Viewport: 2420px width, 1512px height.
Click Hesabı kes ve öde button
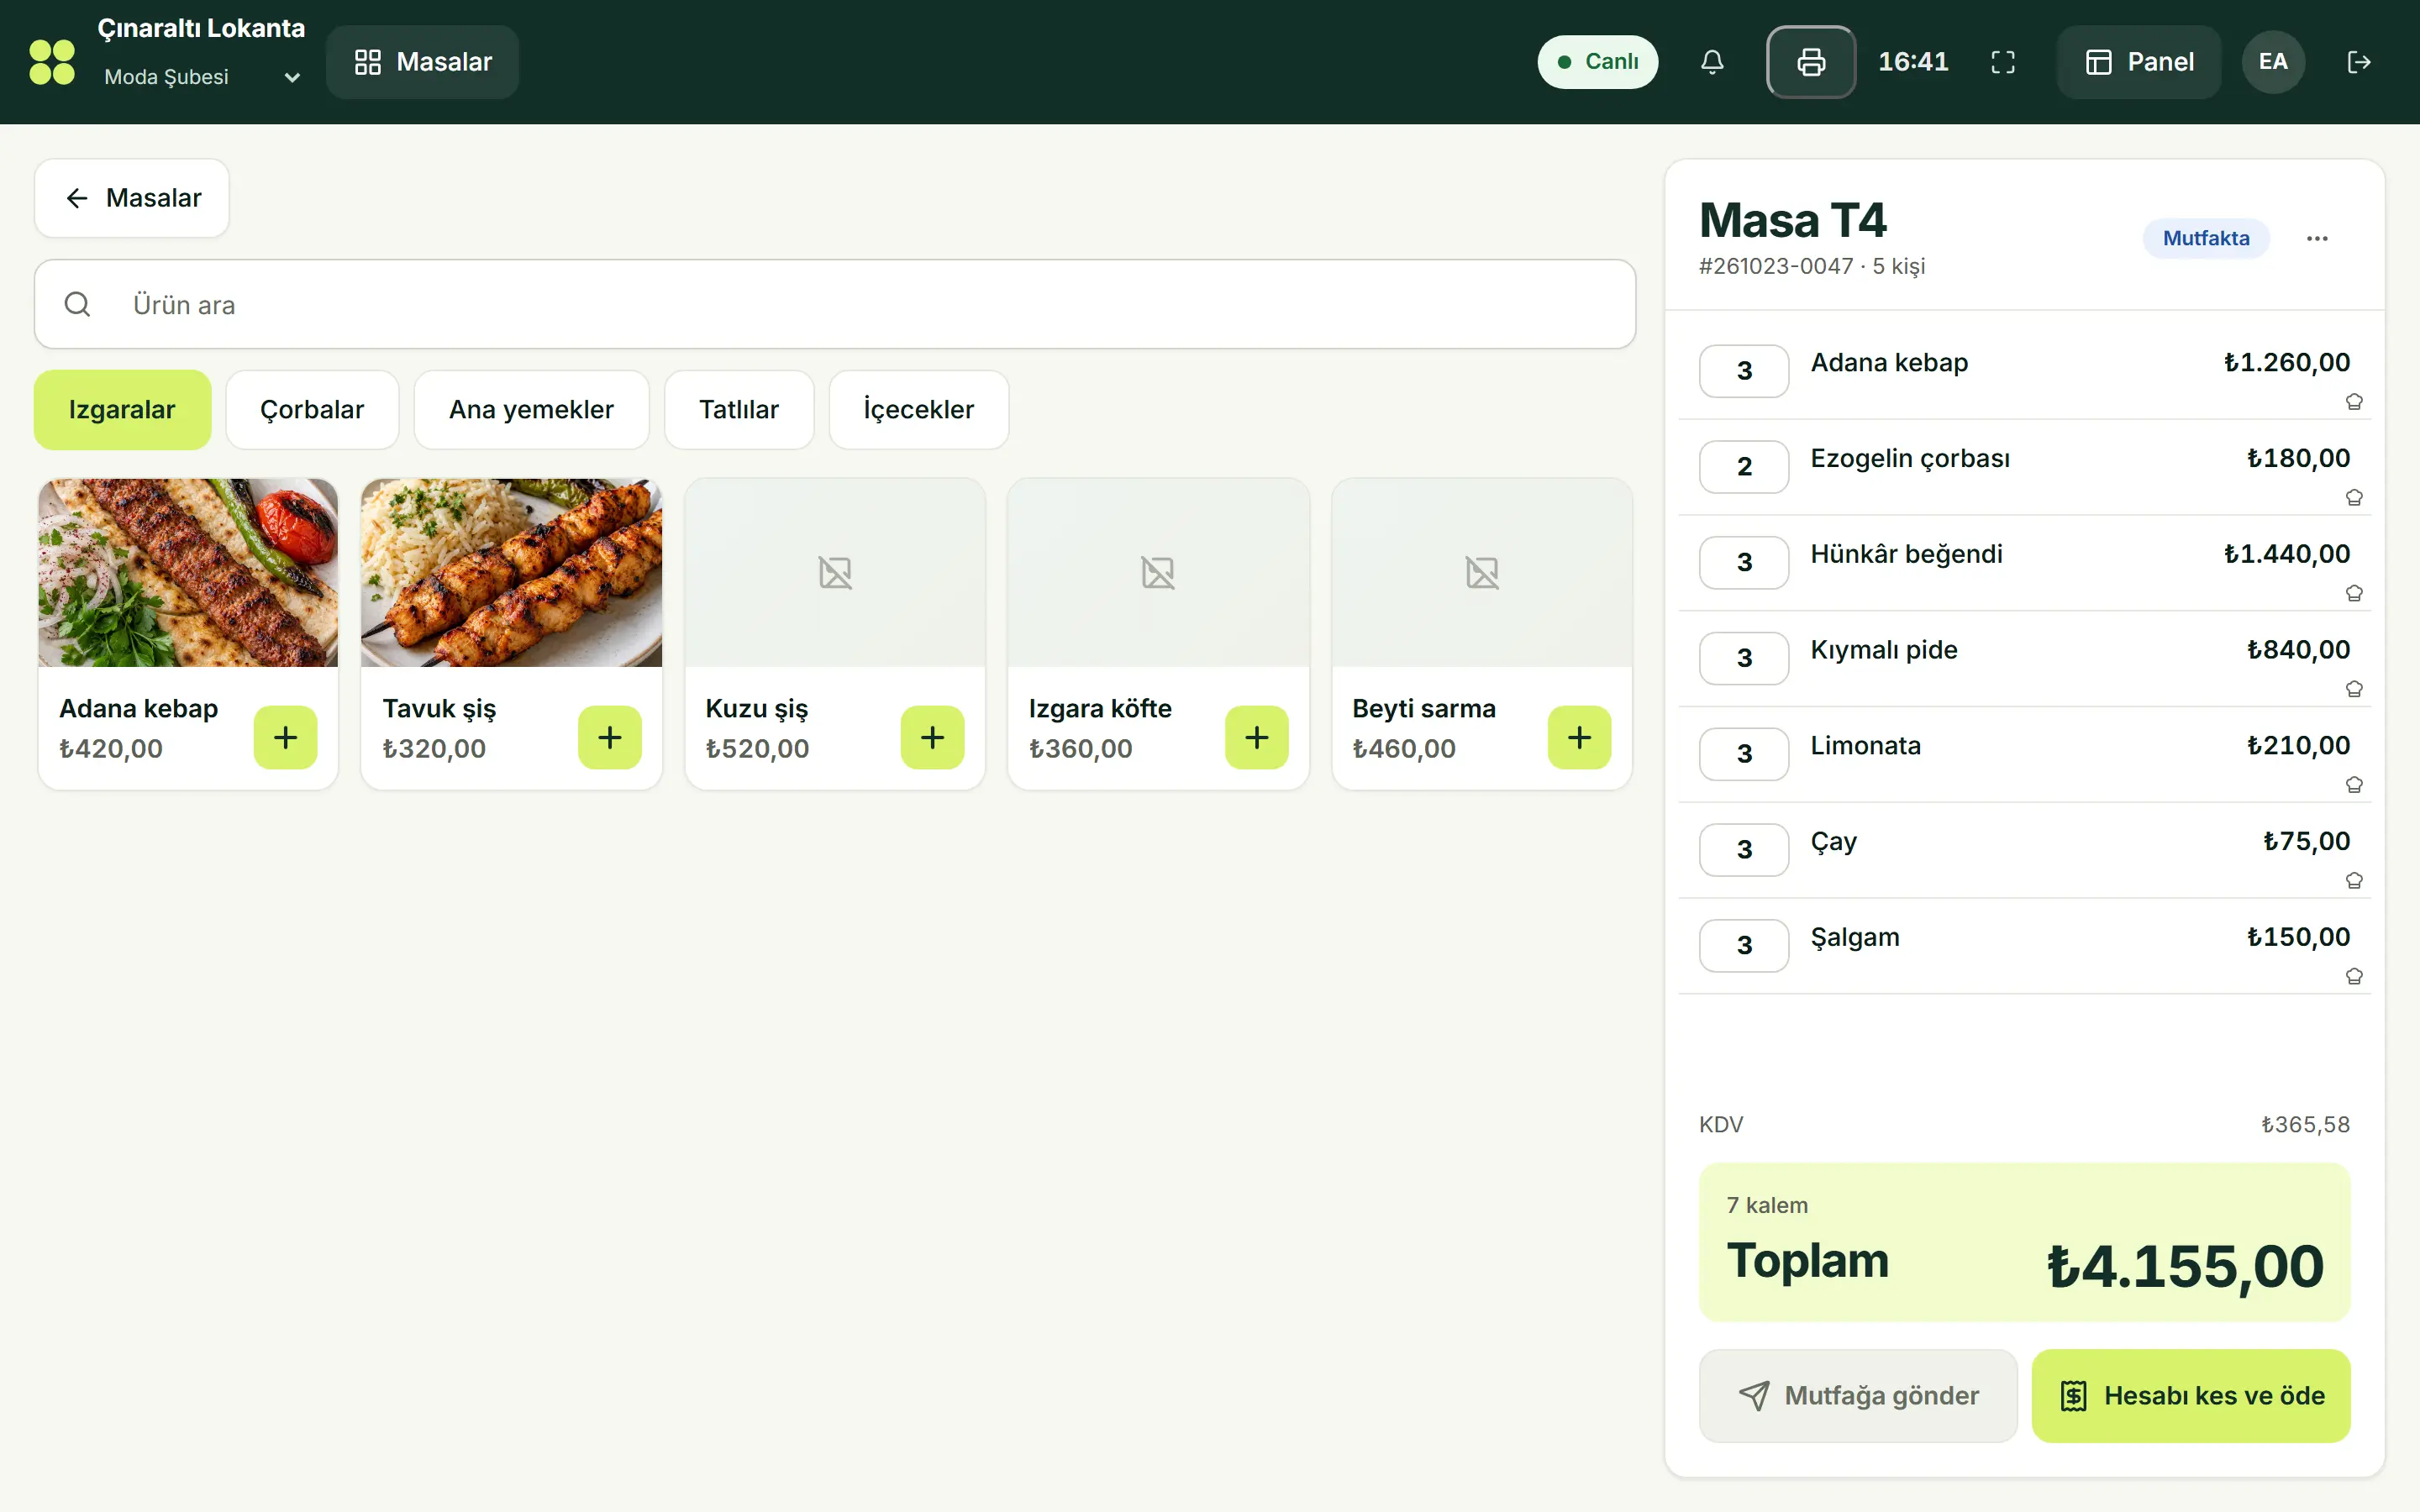(2191, 1395)
